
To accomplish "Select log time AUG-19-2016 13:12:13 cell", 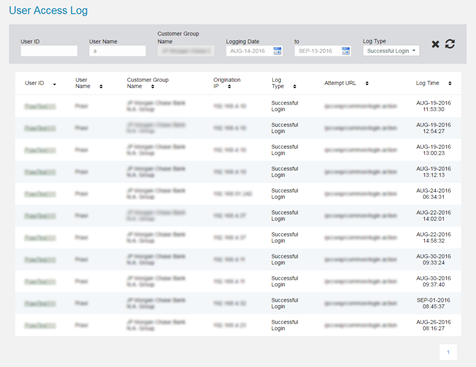I will (433, 172).
